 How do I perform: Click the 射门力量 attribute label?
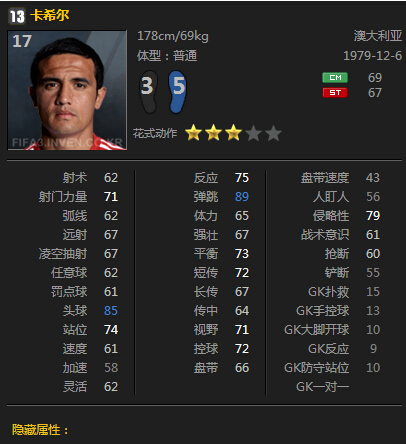63,197
